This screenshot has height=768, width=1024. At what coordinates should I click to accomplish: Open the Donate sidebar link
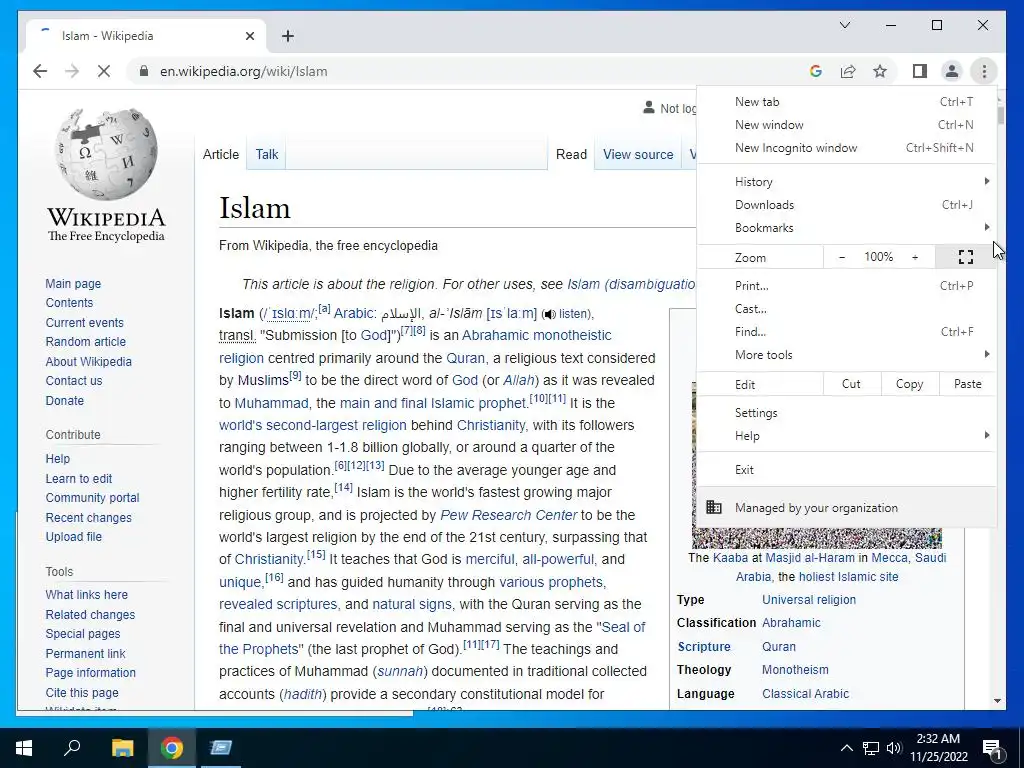point(65,400)
